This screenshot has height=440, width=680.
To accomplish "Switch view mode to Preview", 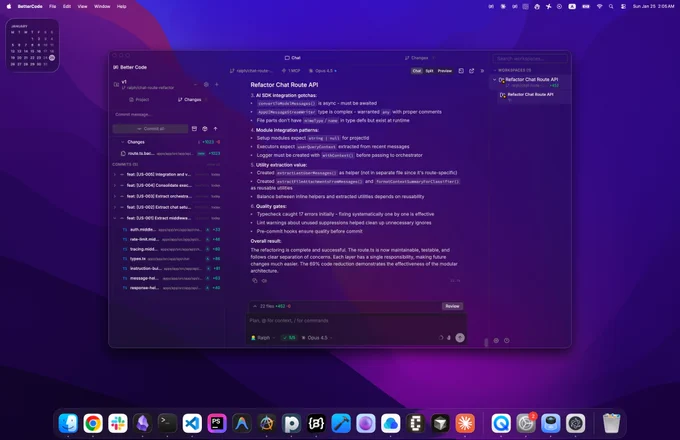I will 445,71.
